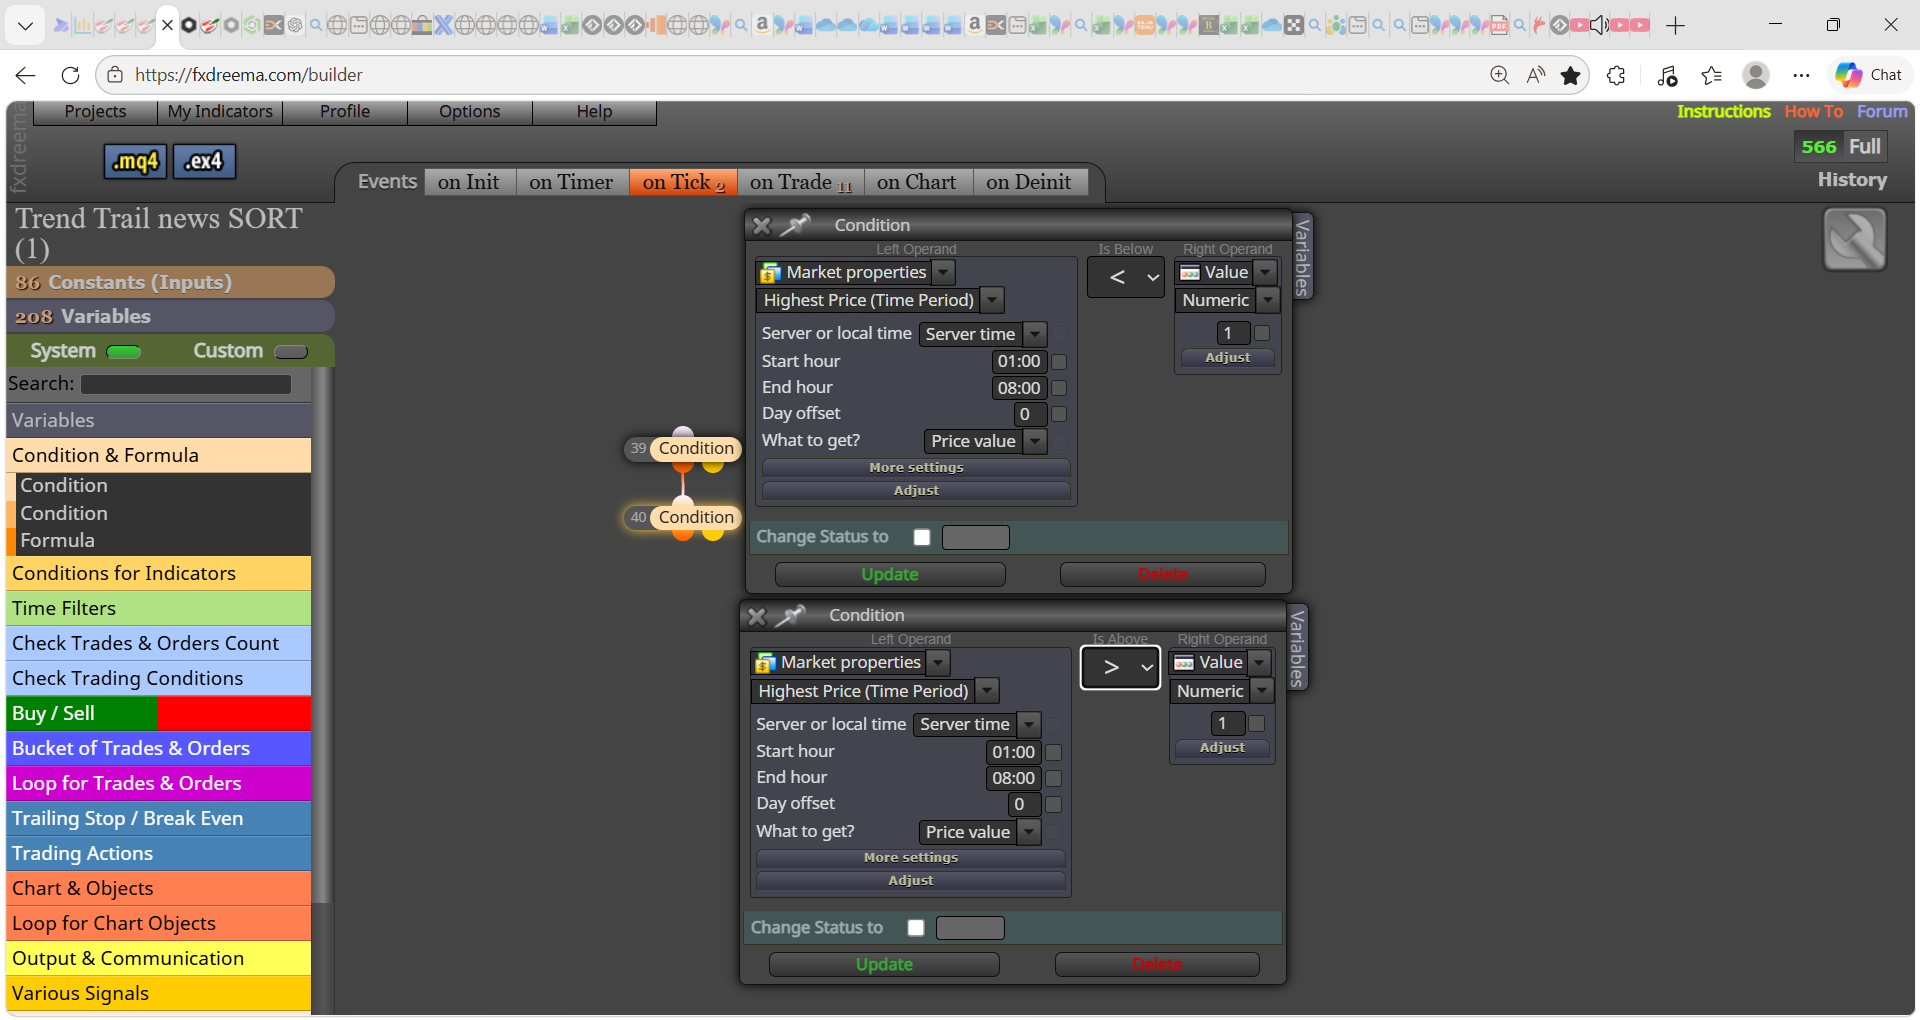This screenshot has width=1920, height=1020.
Task: Toggle the Custom blocks switch
Action: [291, 351]
